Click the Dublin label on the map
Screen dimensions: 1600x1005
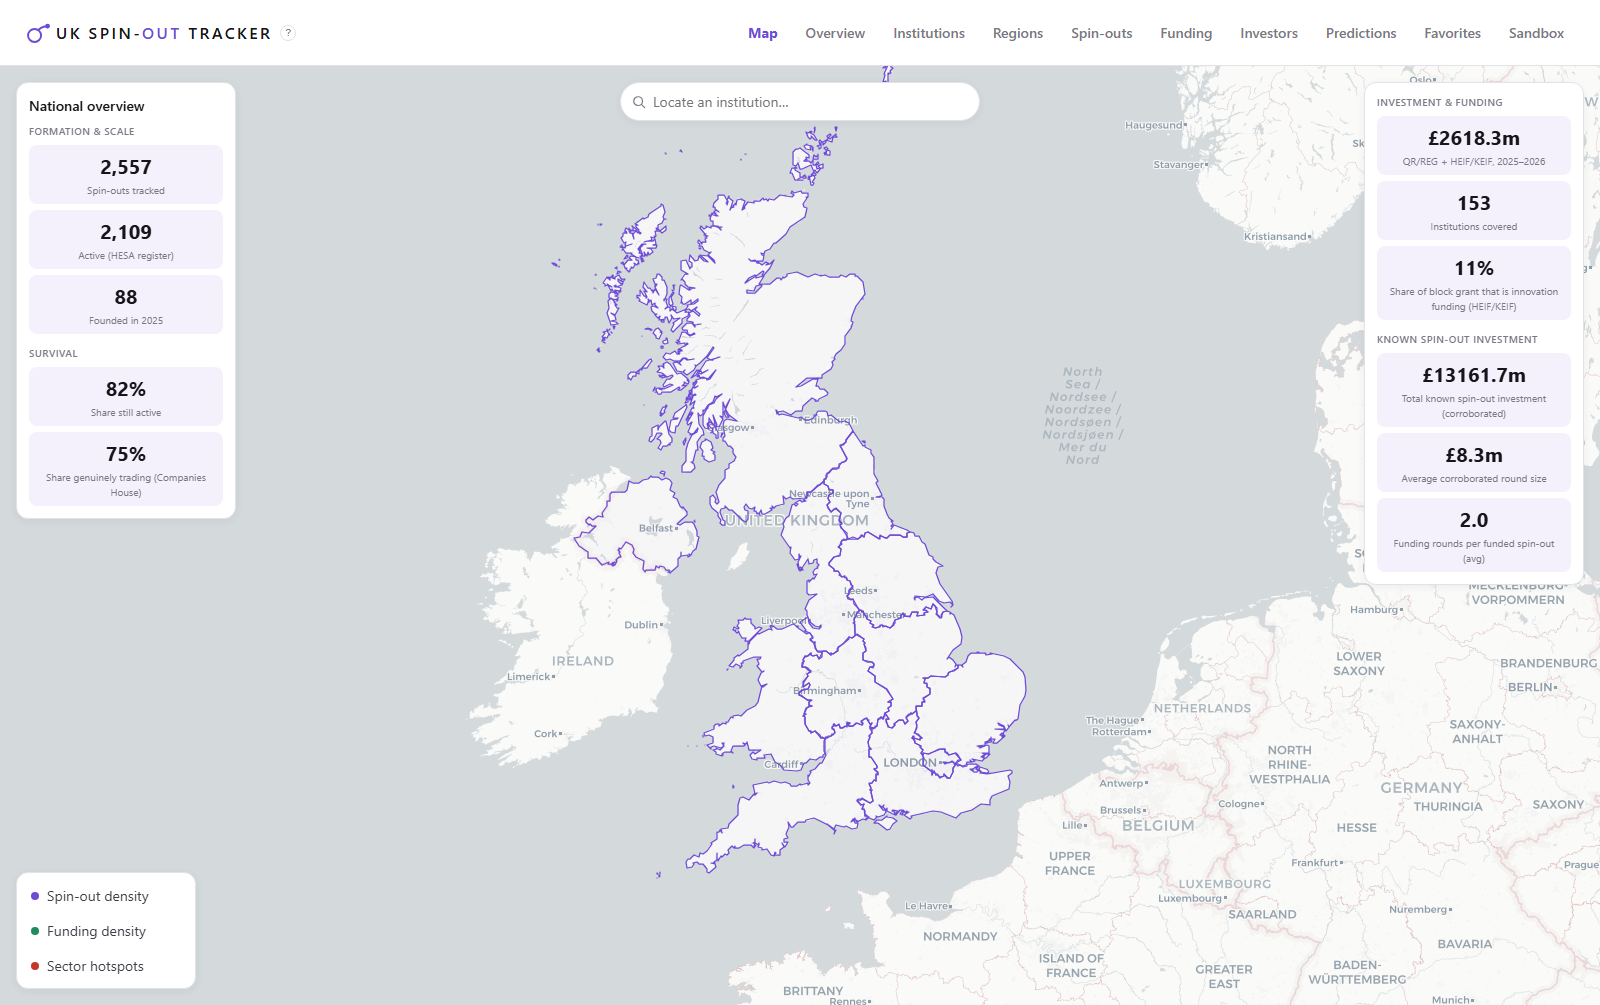(x=641, y=625)
